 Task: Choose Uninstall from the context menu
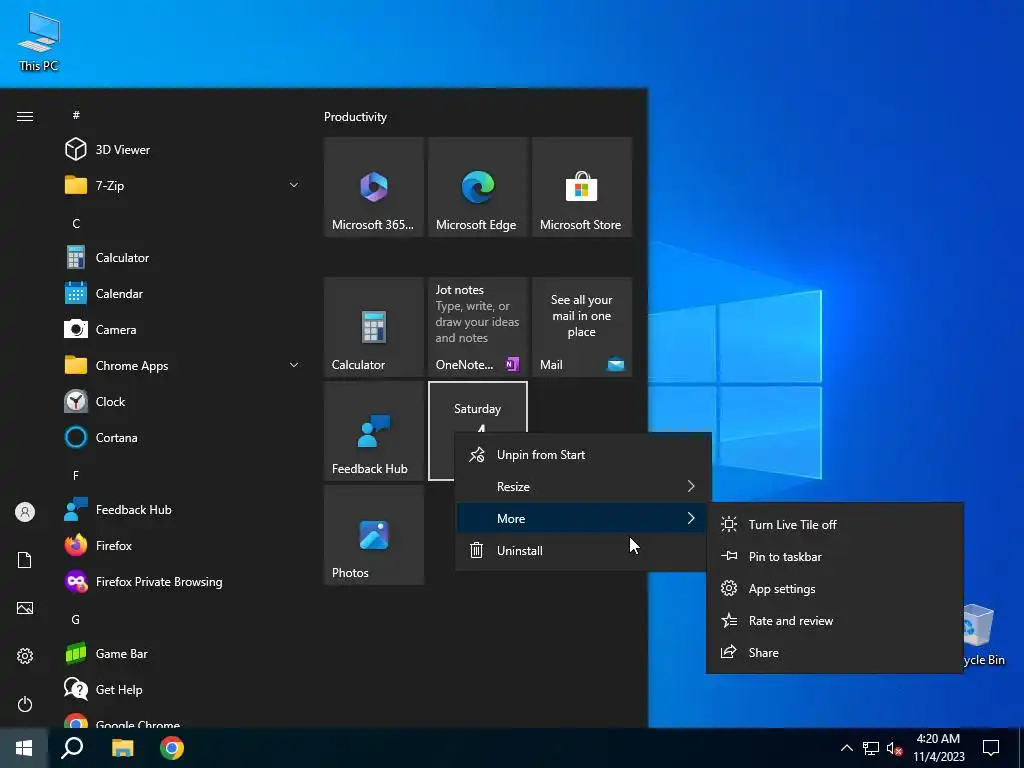coord(583,551)
